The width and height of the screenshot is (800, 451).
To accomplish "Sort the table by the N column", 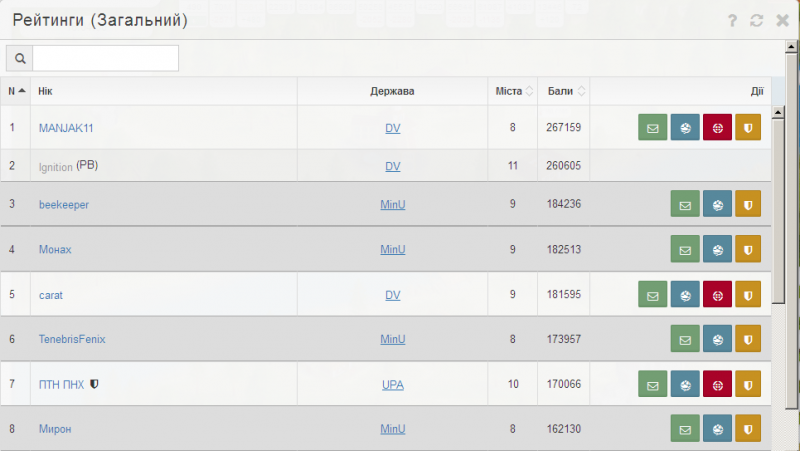I will click(16, 91).
